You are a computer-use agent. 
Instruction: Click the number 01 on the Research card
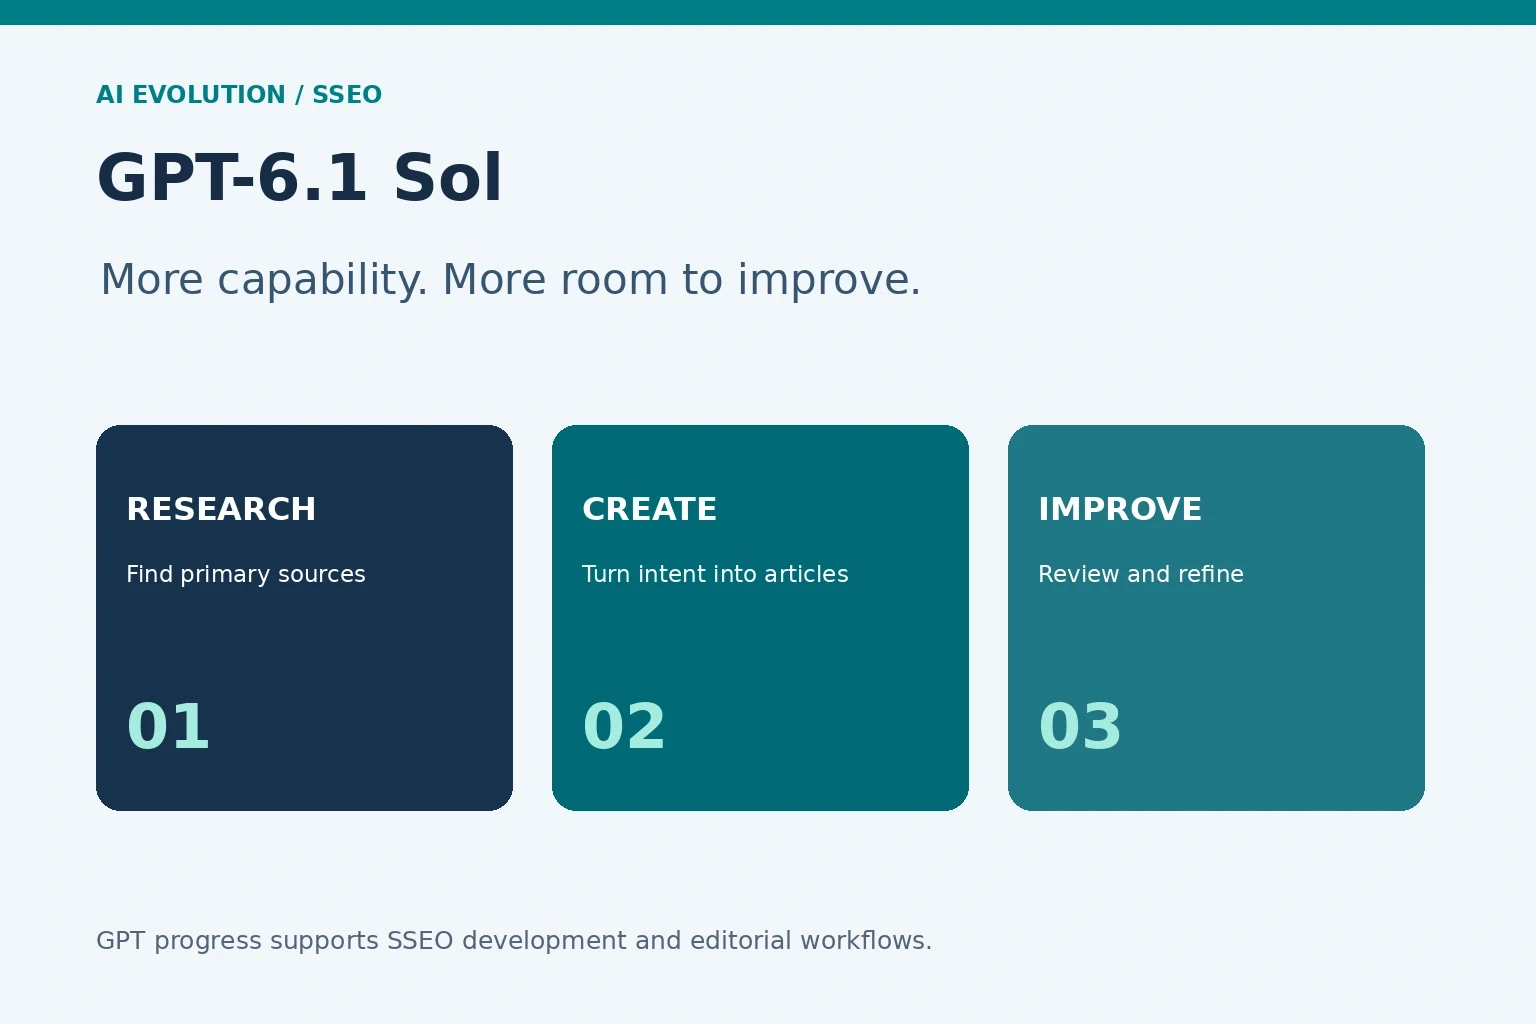(x=168, y=726)
